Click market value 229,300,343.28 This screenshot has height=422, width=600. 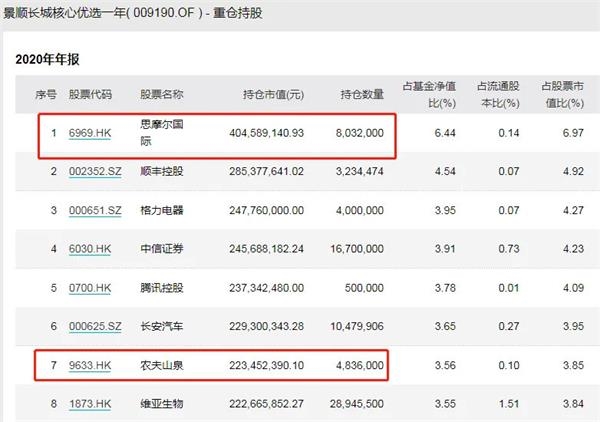(267, 326)
